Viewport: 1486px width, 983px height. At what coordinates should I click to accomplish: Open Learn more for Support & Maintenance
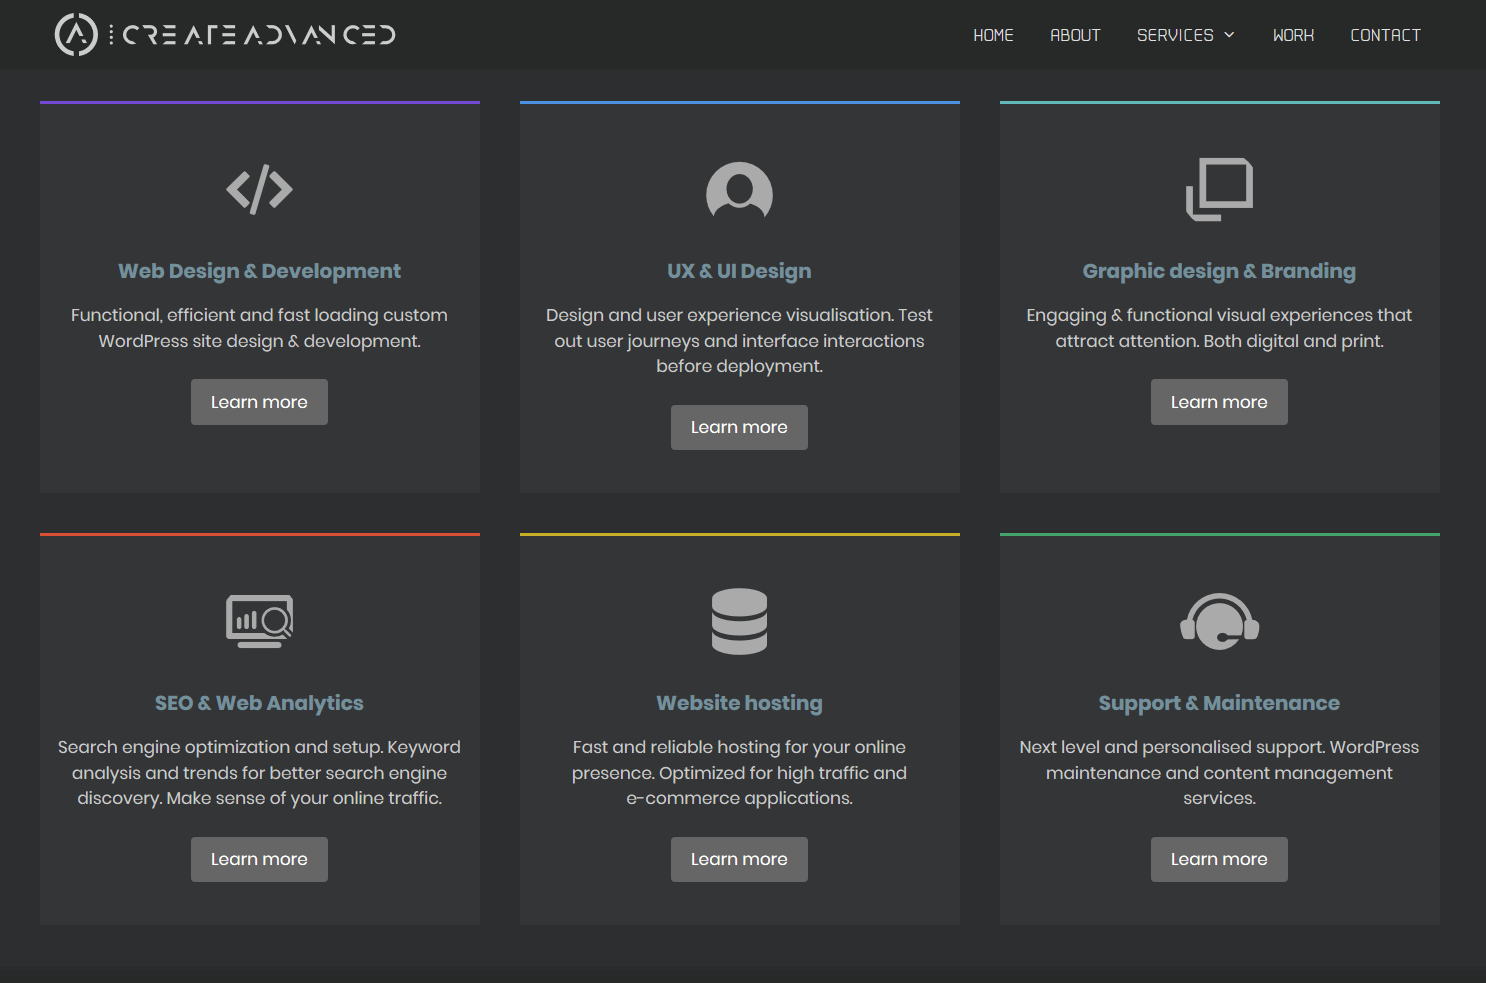click(1219, 859)
